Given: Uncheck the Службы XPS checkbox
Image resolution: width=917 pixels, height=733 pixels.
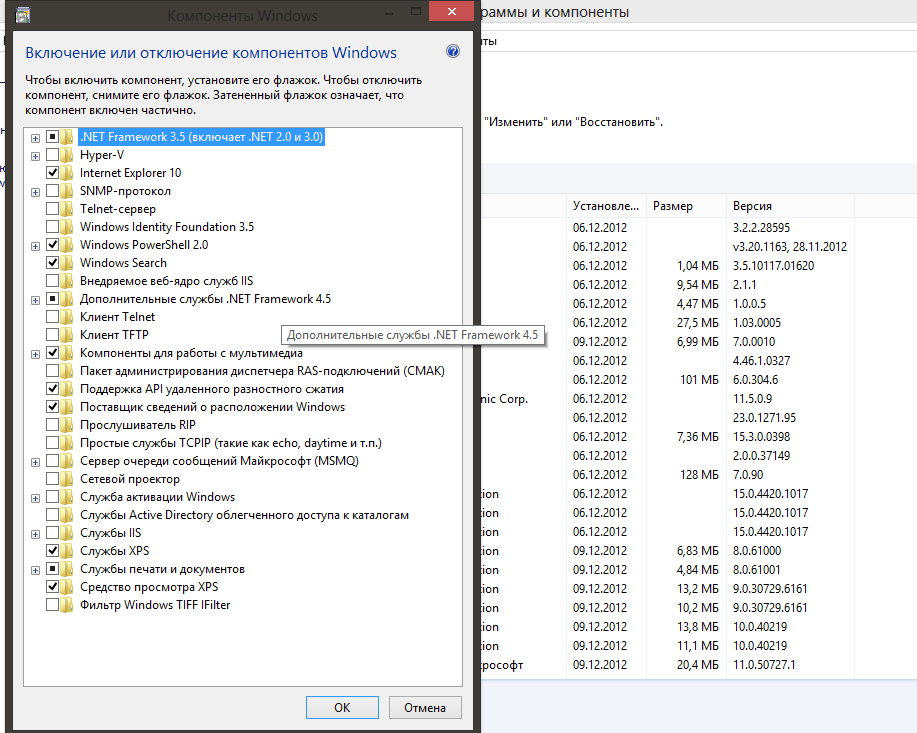Looking at the screenshot, I should pyautogui.click(x=52, y=551).
